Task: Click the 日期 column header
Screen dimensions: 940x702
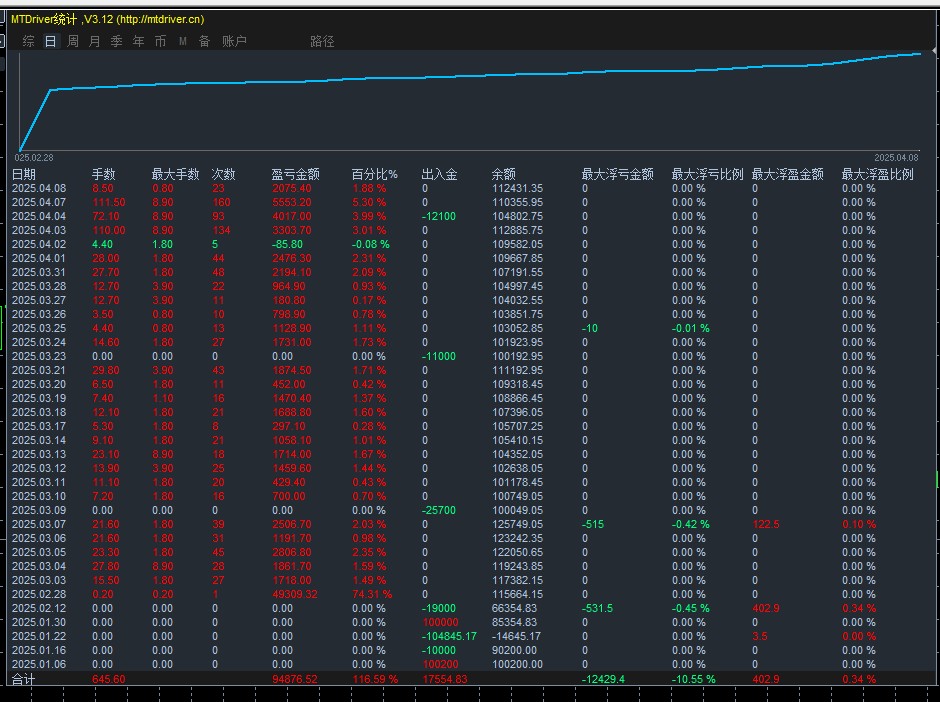Action: coord(24,174)
